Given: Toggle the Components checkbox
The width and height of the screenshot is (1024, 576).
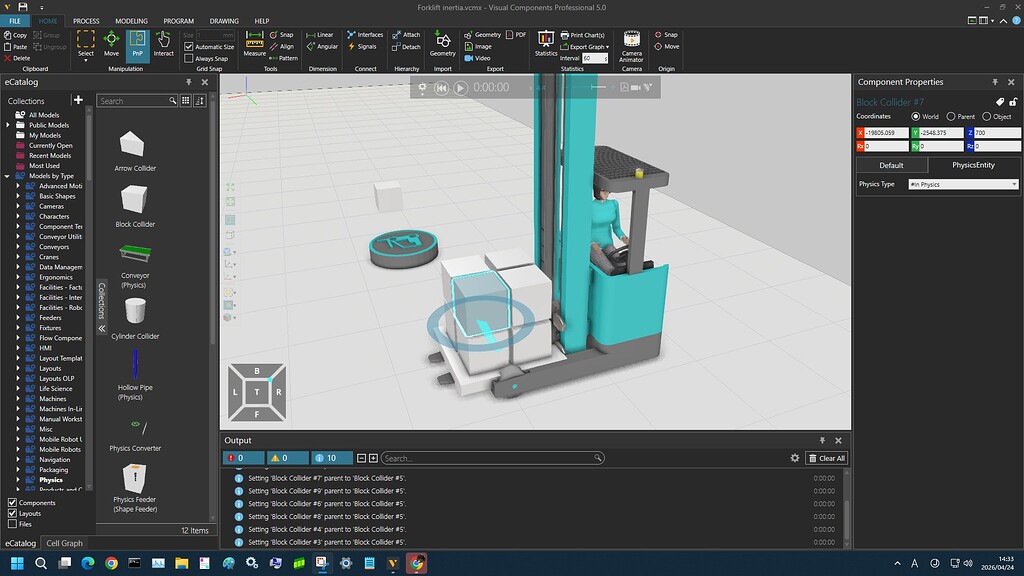Looking at the screenshot, I should [x=12, y=502].
